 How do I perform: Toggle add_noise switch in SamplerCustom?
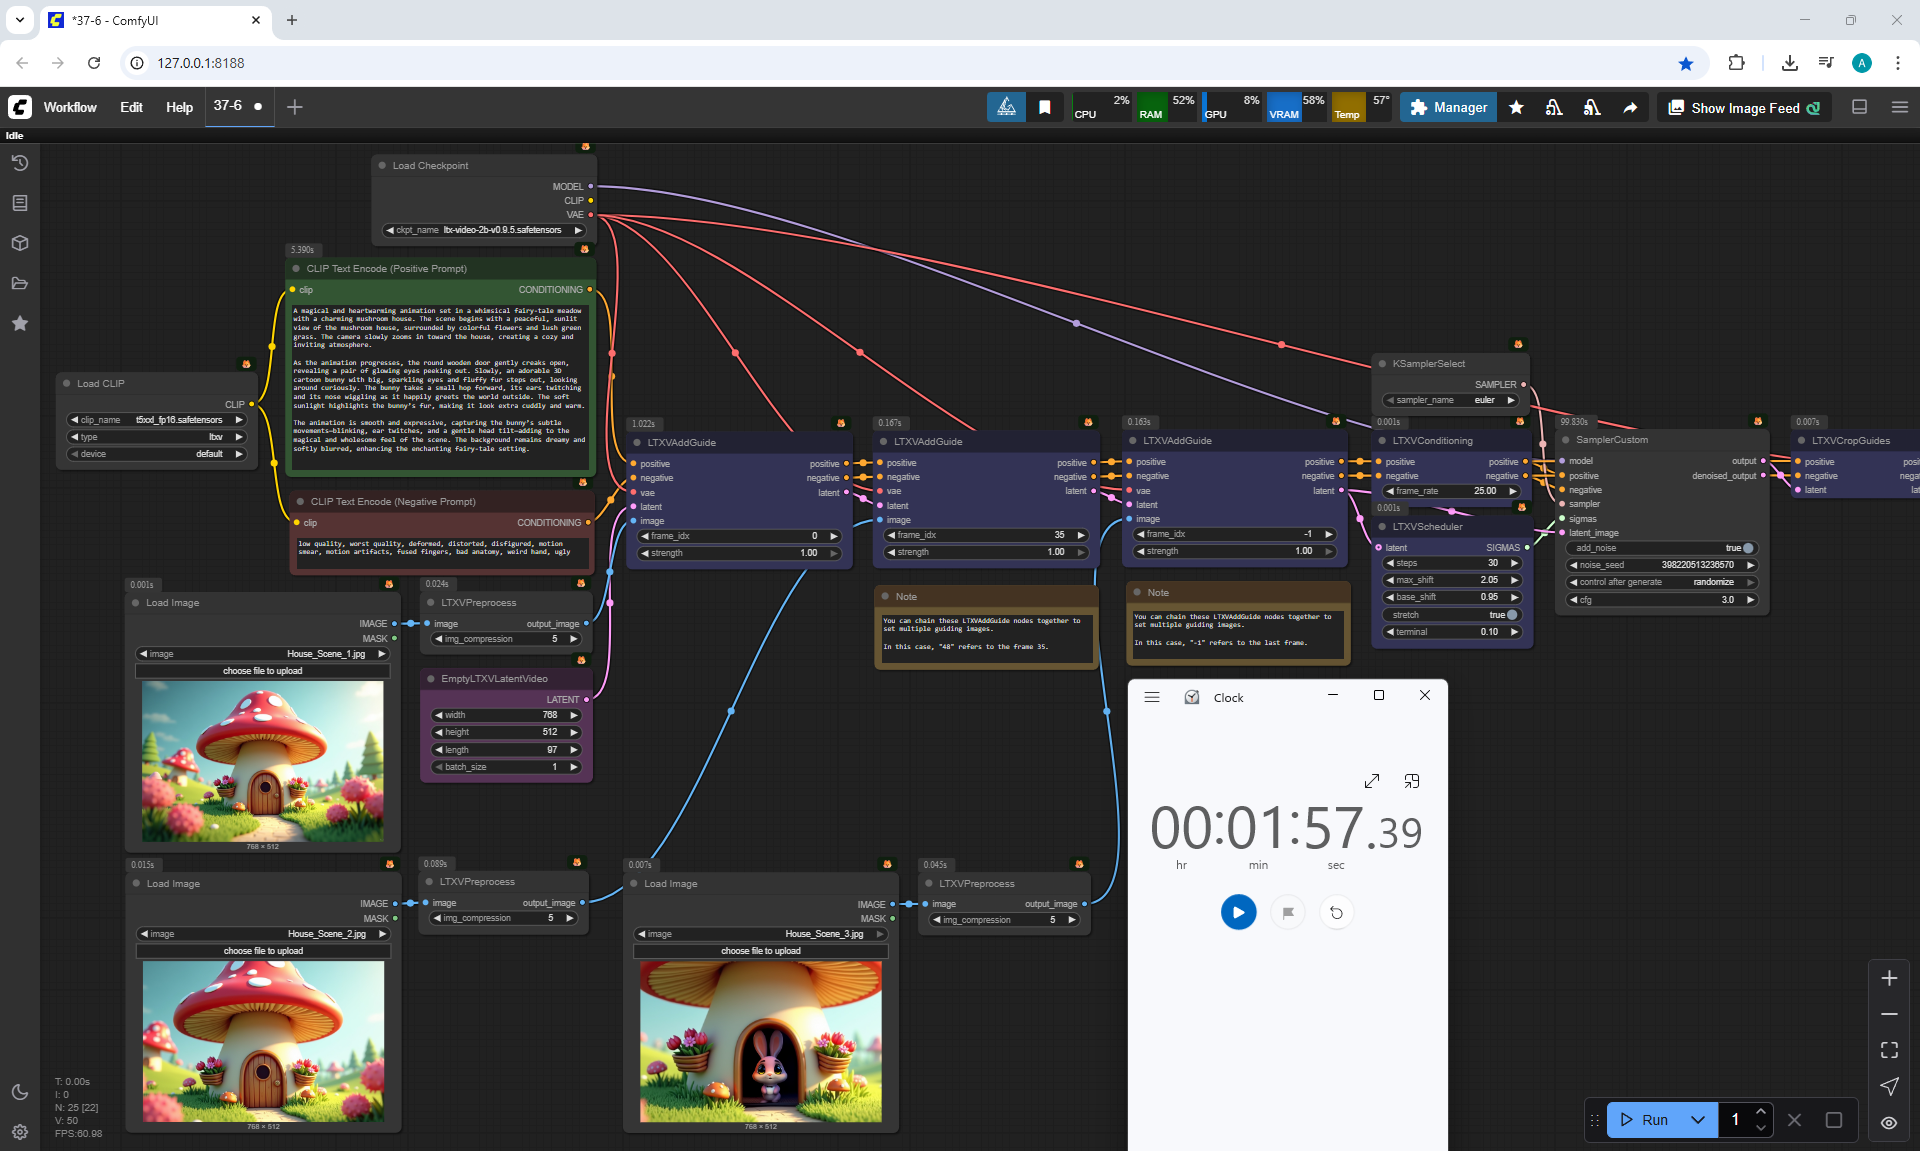click(1747, 548)
